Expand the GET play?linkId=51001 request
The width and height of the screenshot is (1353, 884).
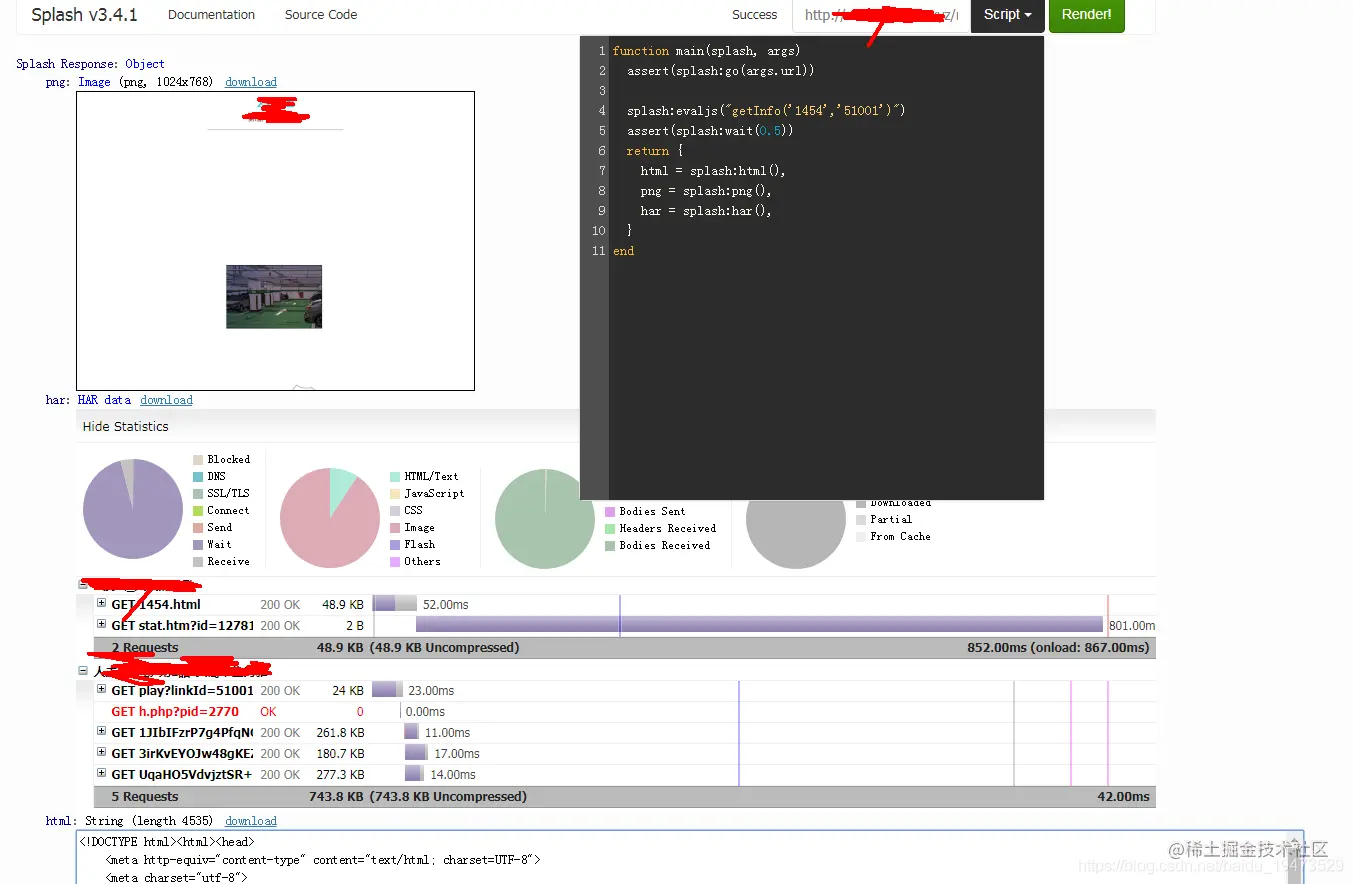click(101, 690)
